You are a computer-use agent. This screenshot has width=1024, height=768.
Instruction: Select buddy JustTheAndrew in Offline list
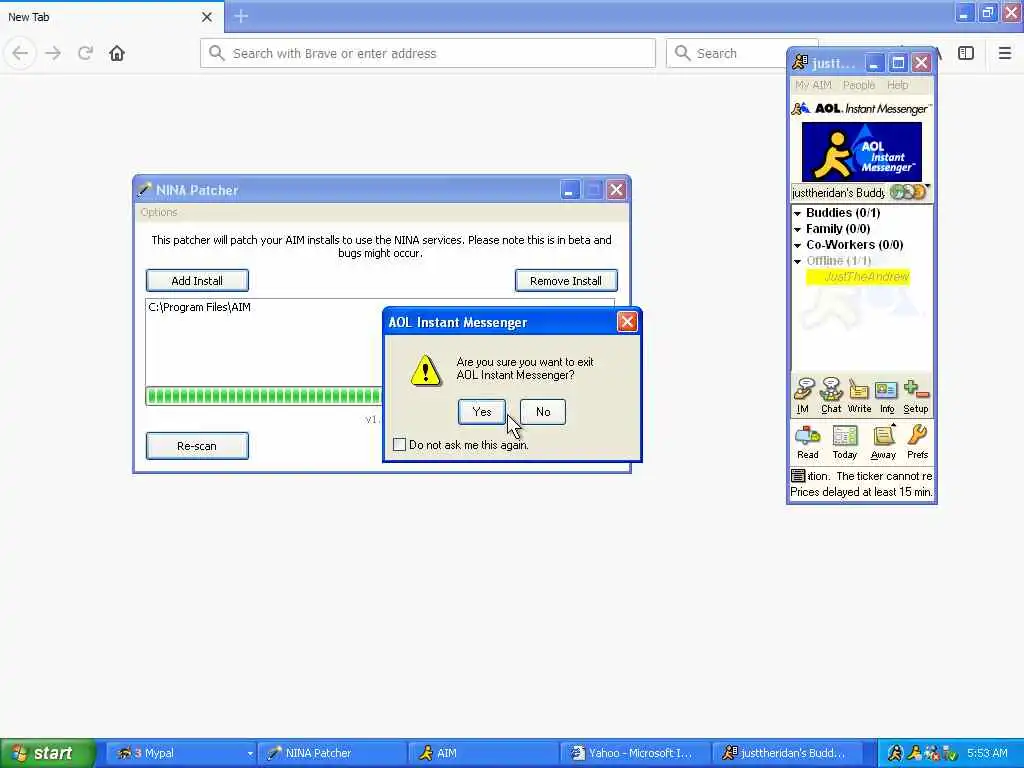coord(858,277)
